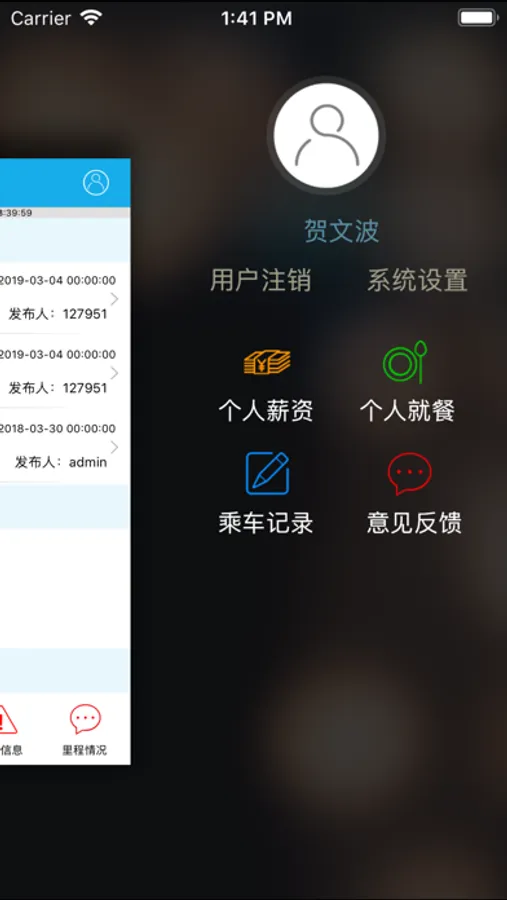Tap the 1:41 PM clock
Image resolution: width=507 pixels, height=900 pixels.
[256, 18]
